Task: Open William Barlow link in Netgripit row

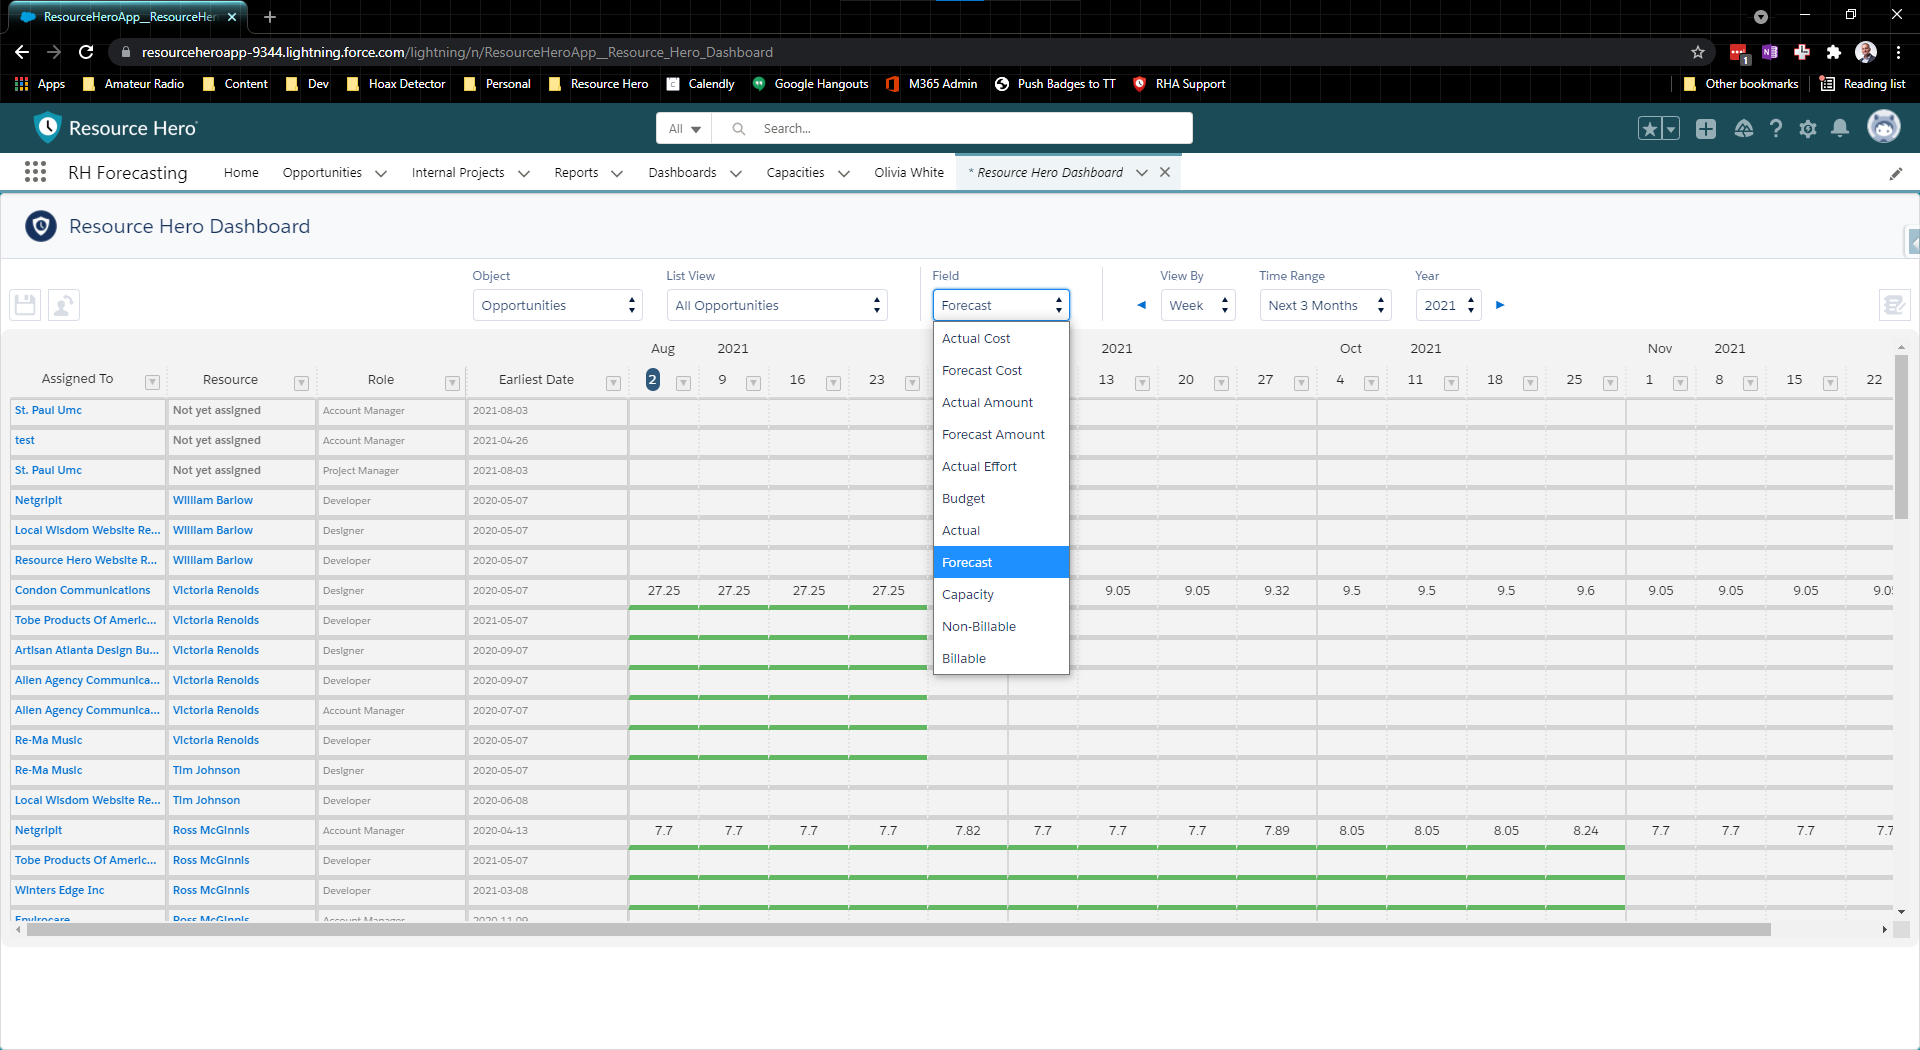Action: pos(212,500)
